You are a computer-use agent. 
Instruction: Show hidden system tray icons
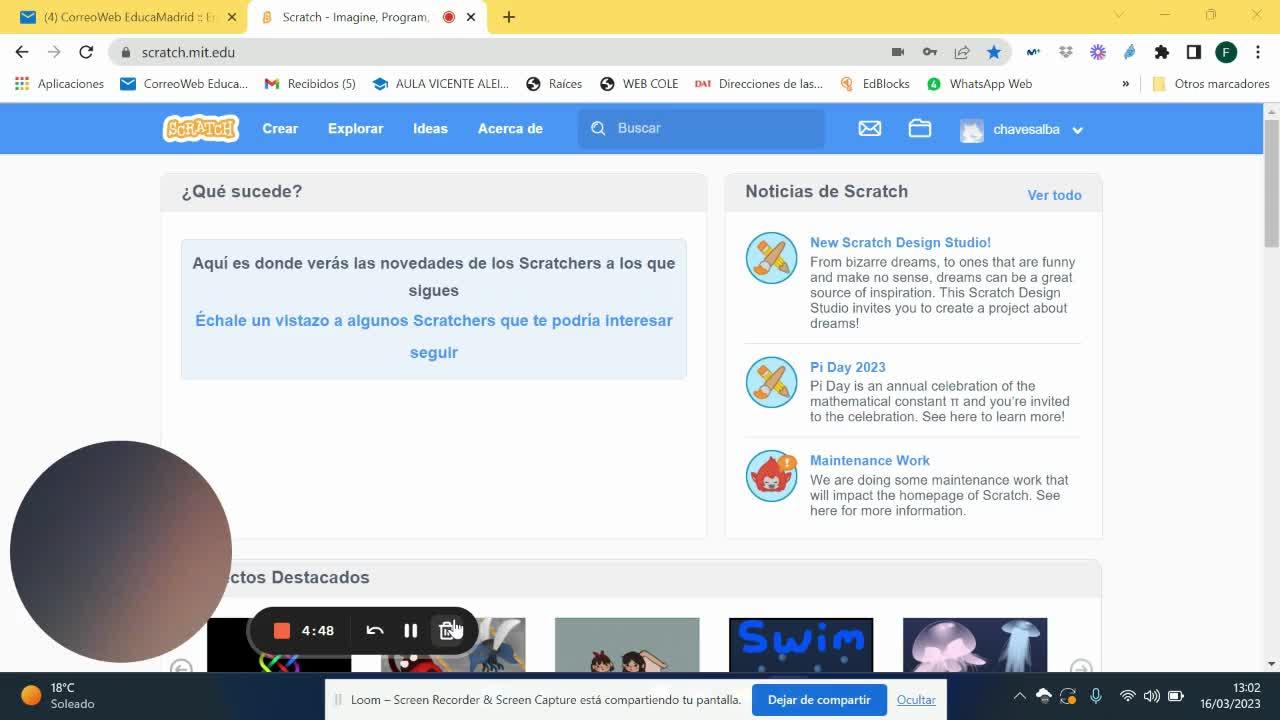pyautogui.click(x=1019, y=696)
